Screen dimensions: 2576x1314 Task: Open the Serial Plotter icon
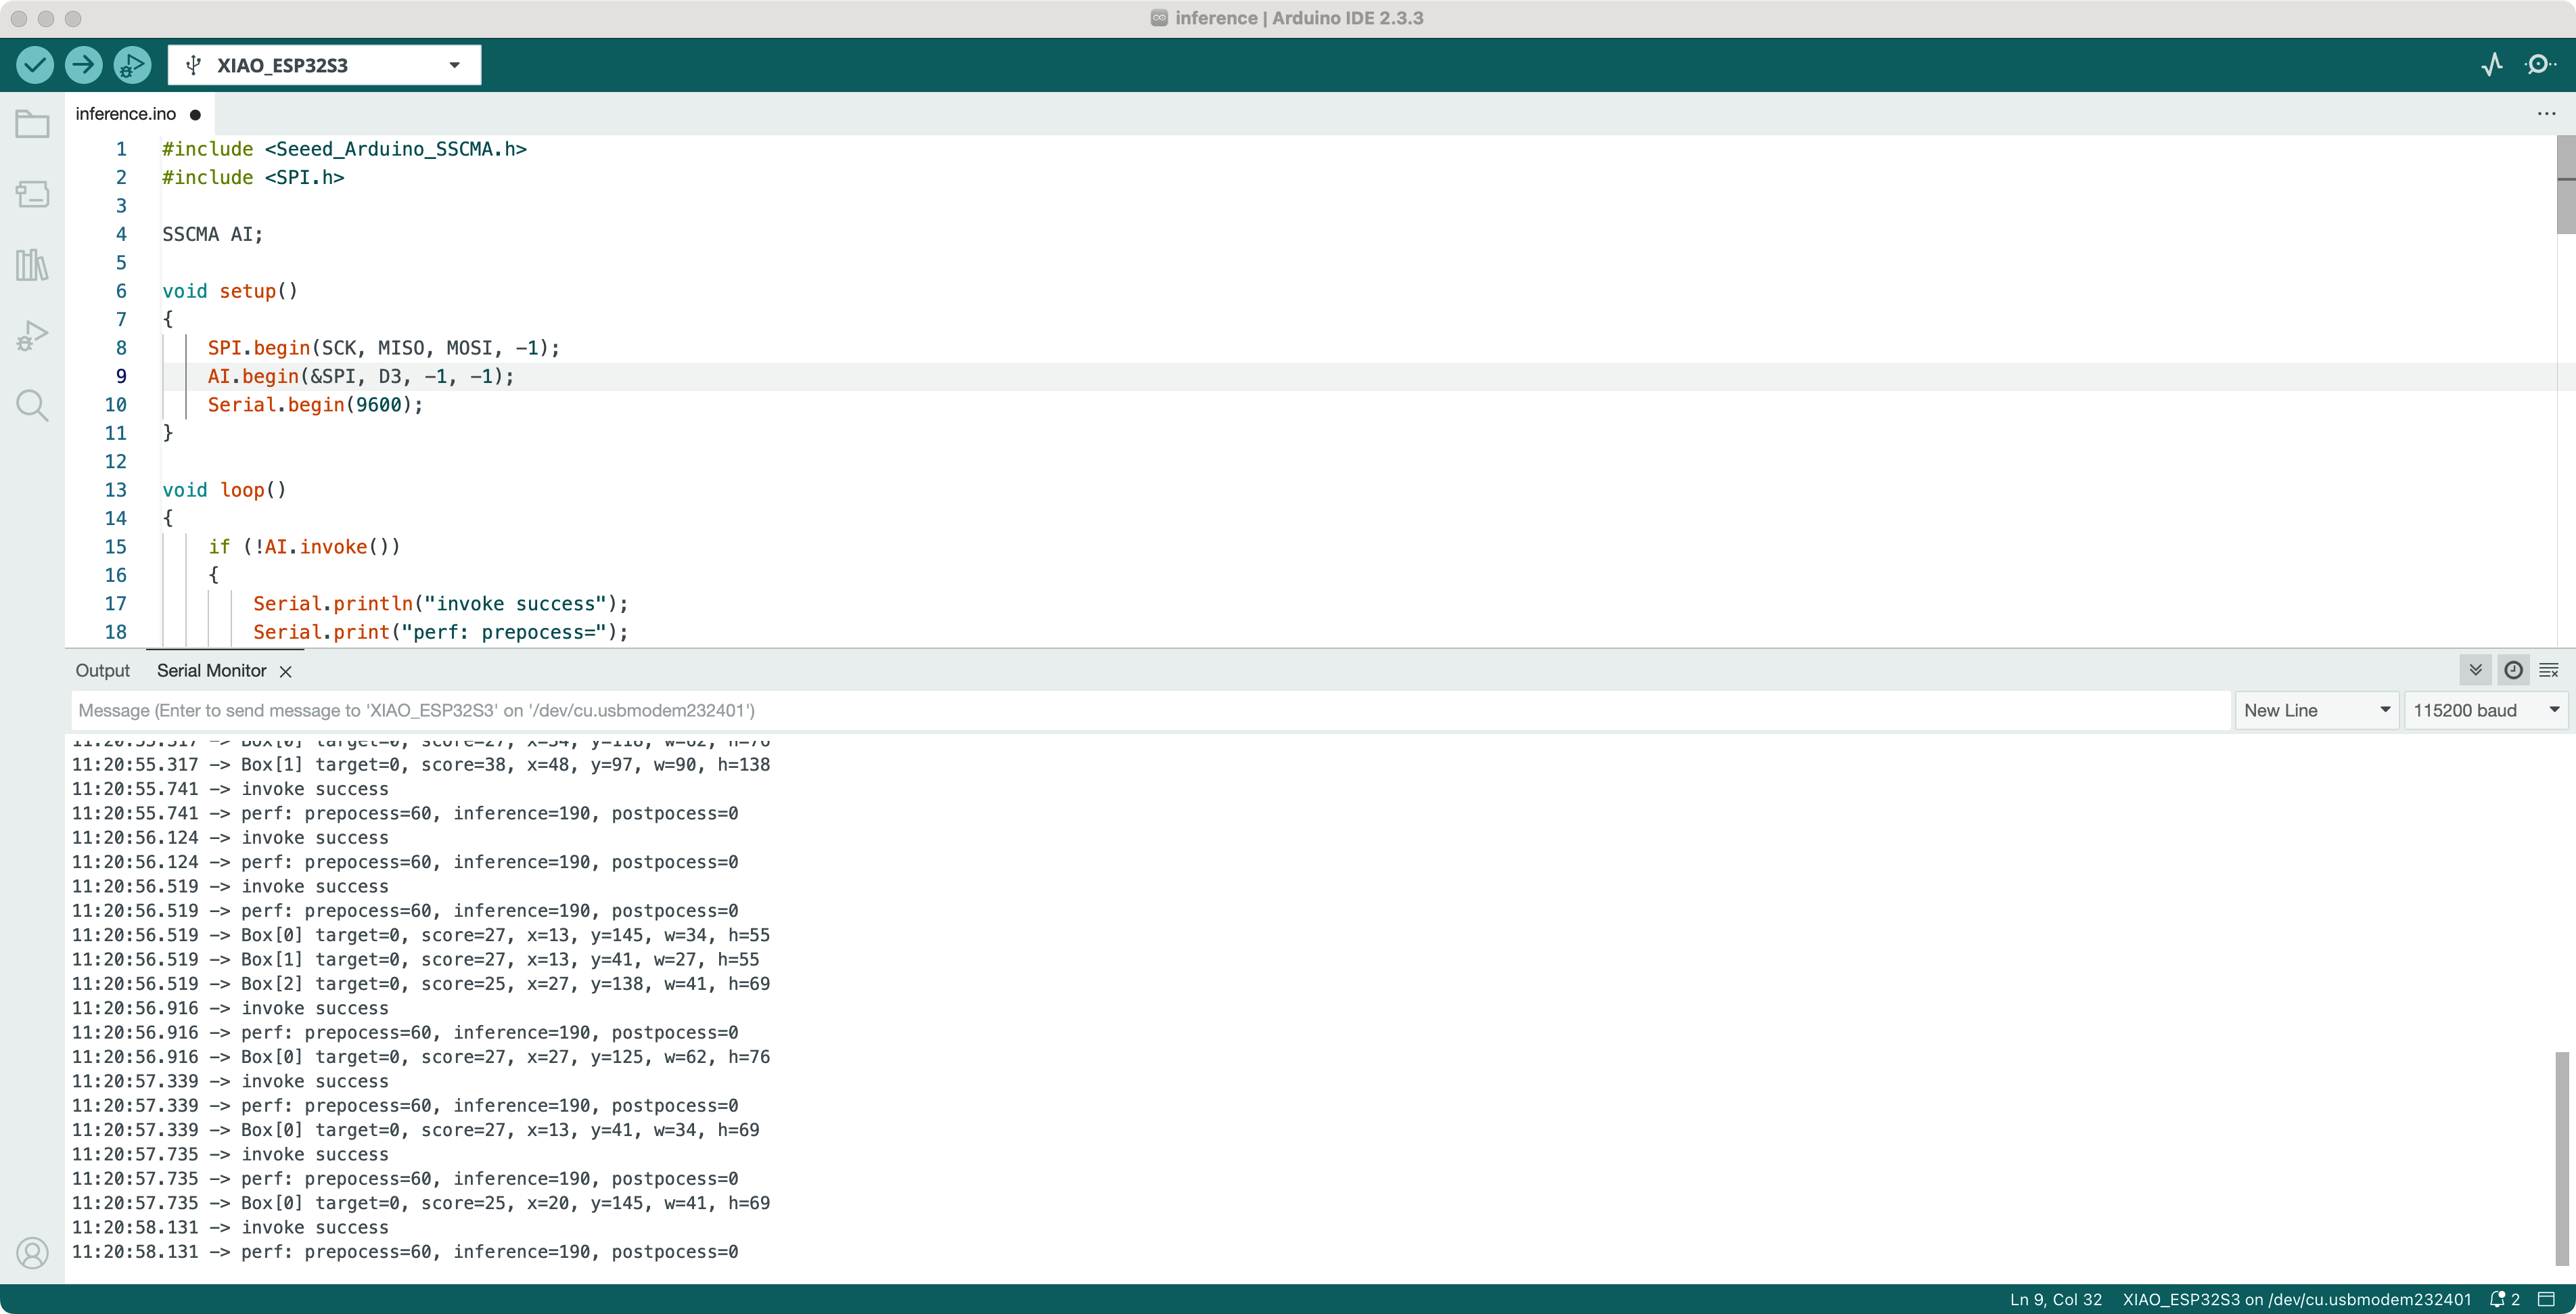2491,65
